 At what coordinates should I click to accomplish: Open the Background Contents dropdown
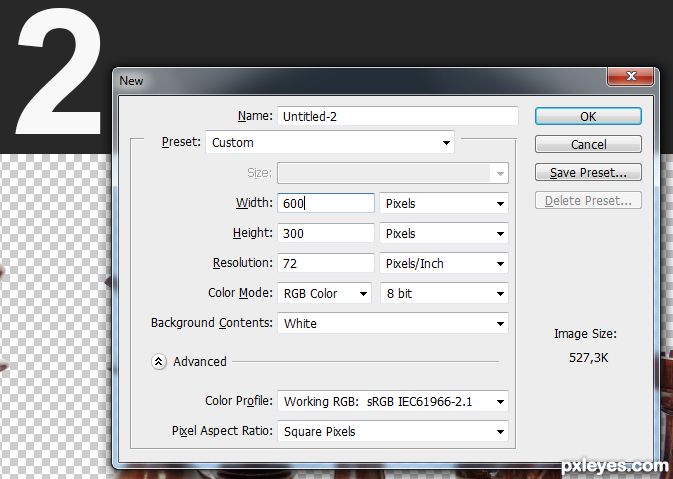pyautogui.click(x=393, y=323)
